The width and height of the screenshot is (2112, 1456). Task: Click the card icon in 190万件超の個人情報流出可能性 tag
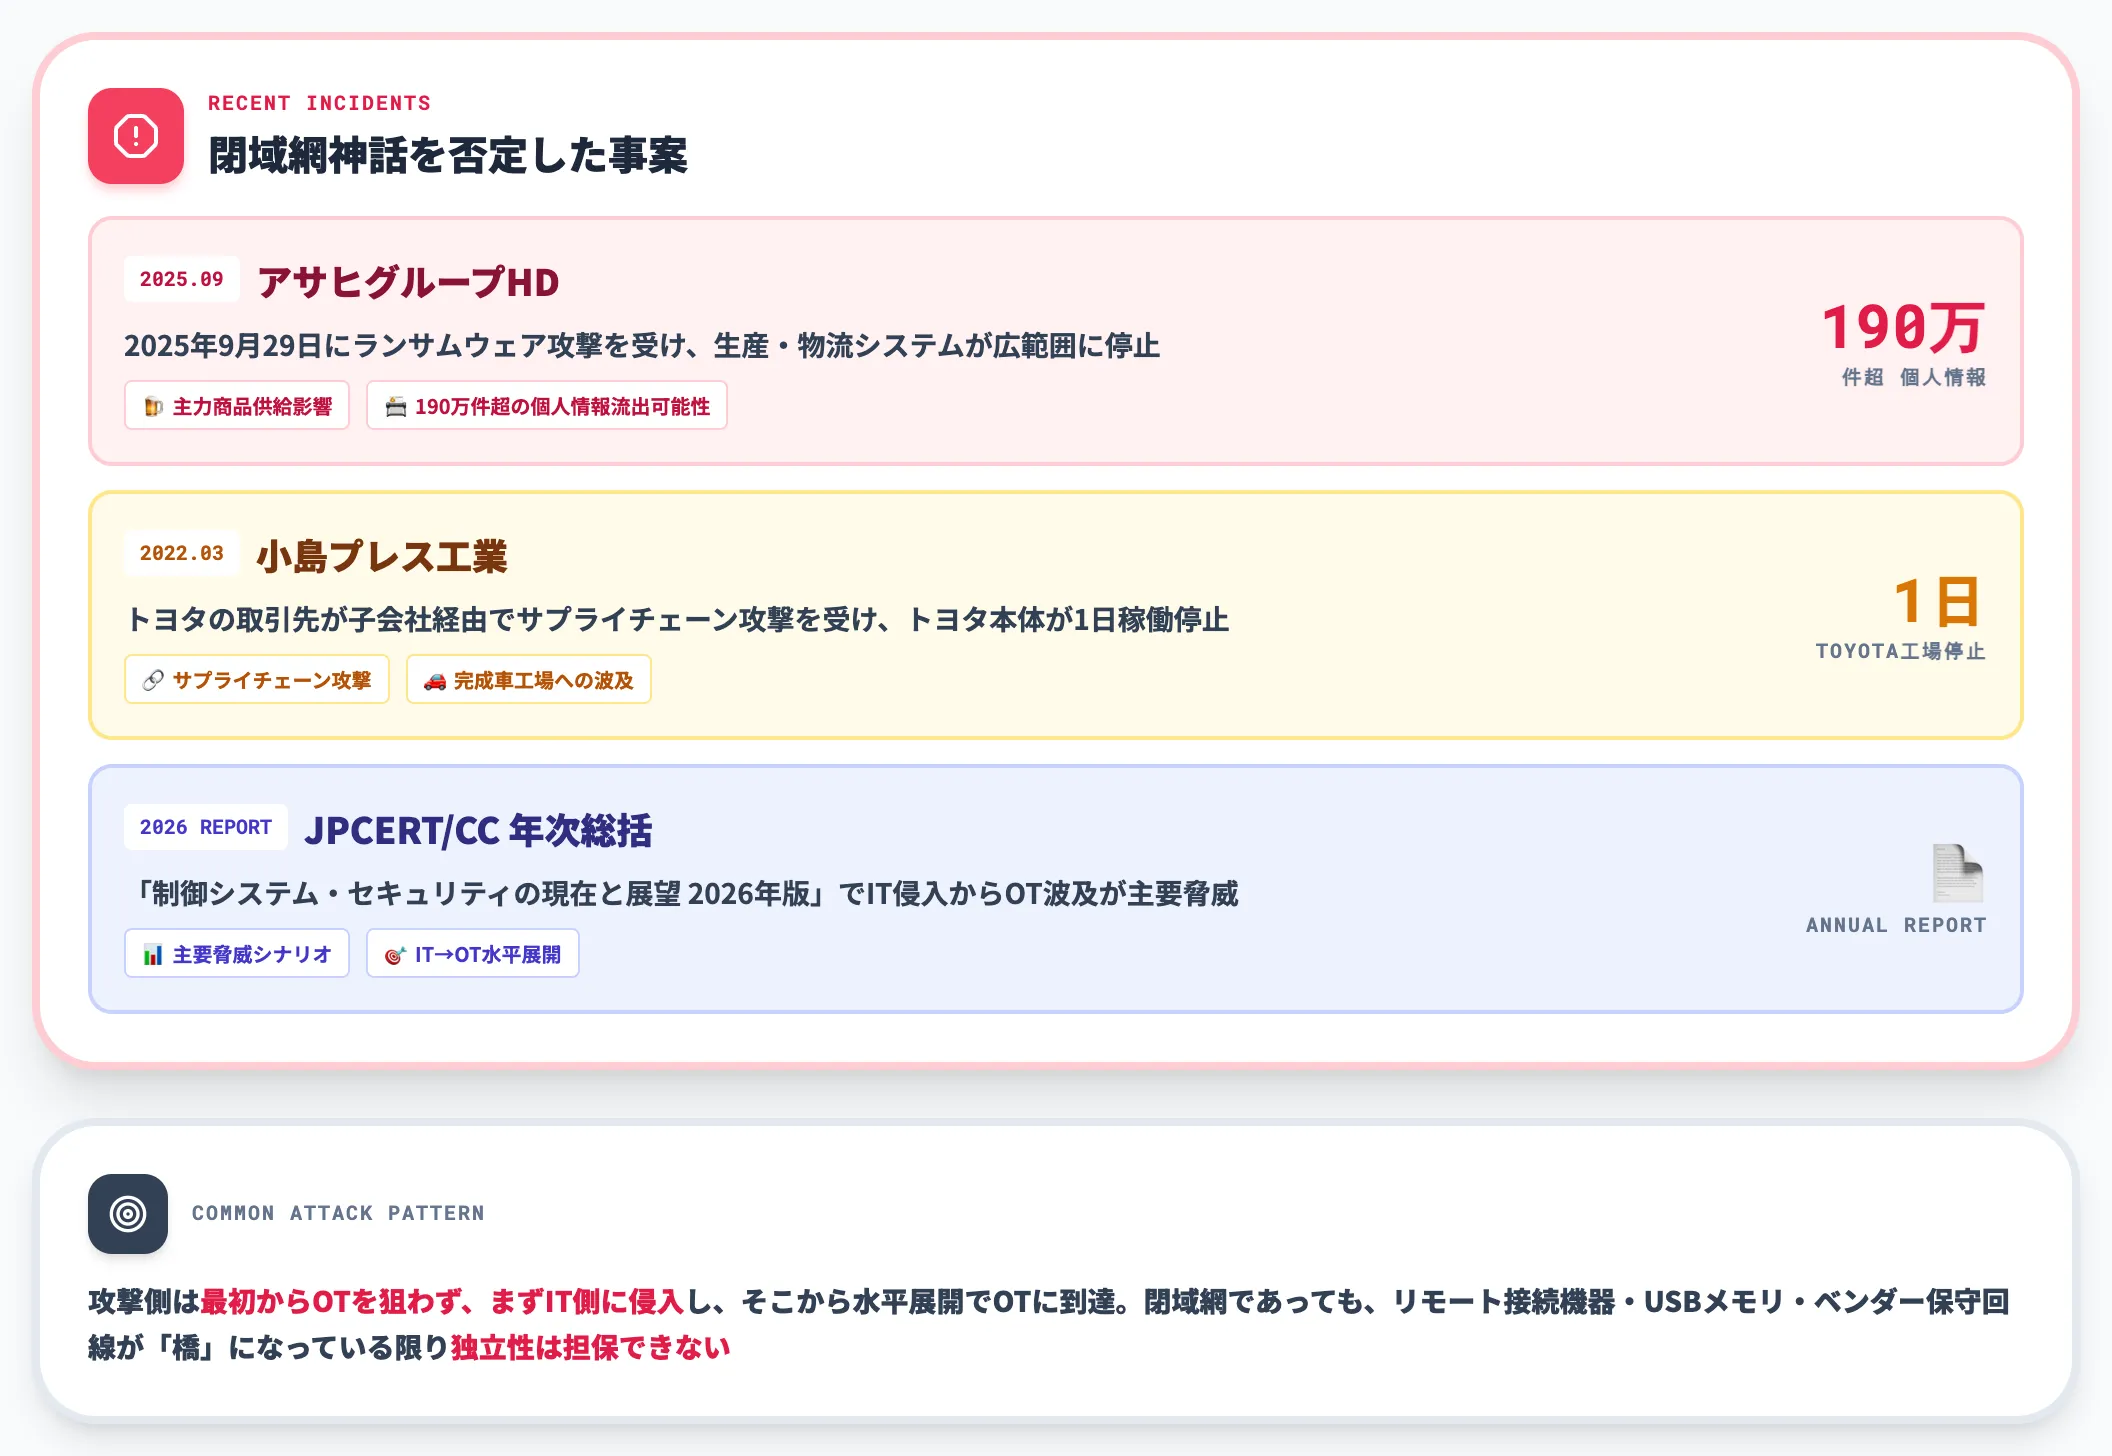[x=396, y=407]
